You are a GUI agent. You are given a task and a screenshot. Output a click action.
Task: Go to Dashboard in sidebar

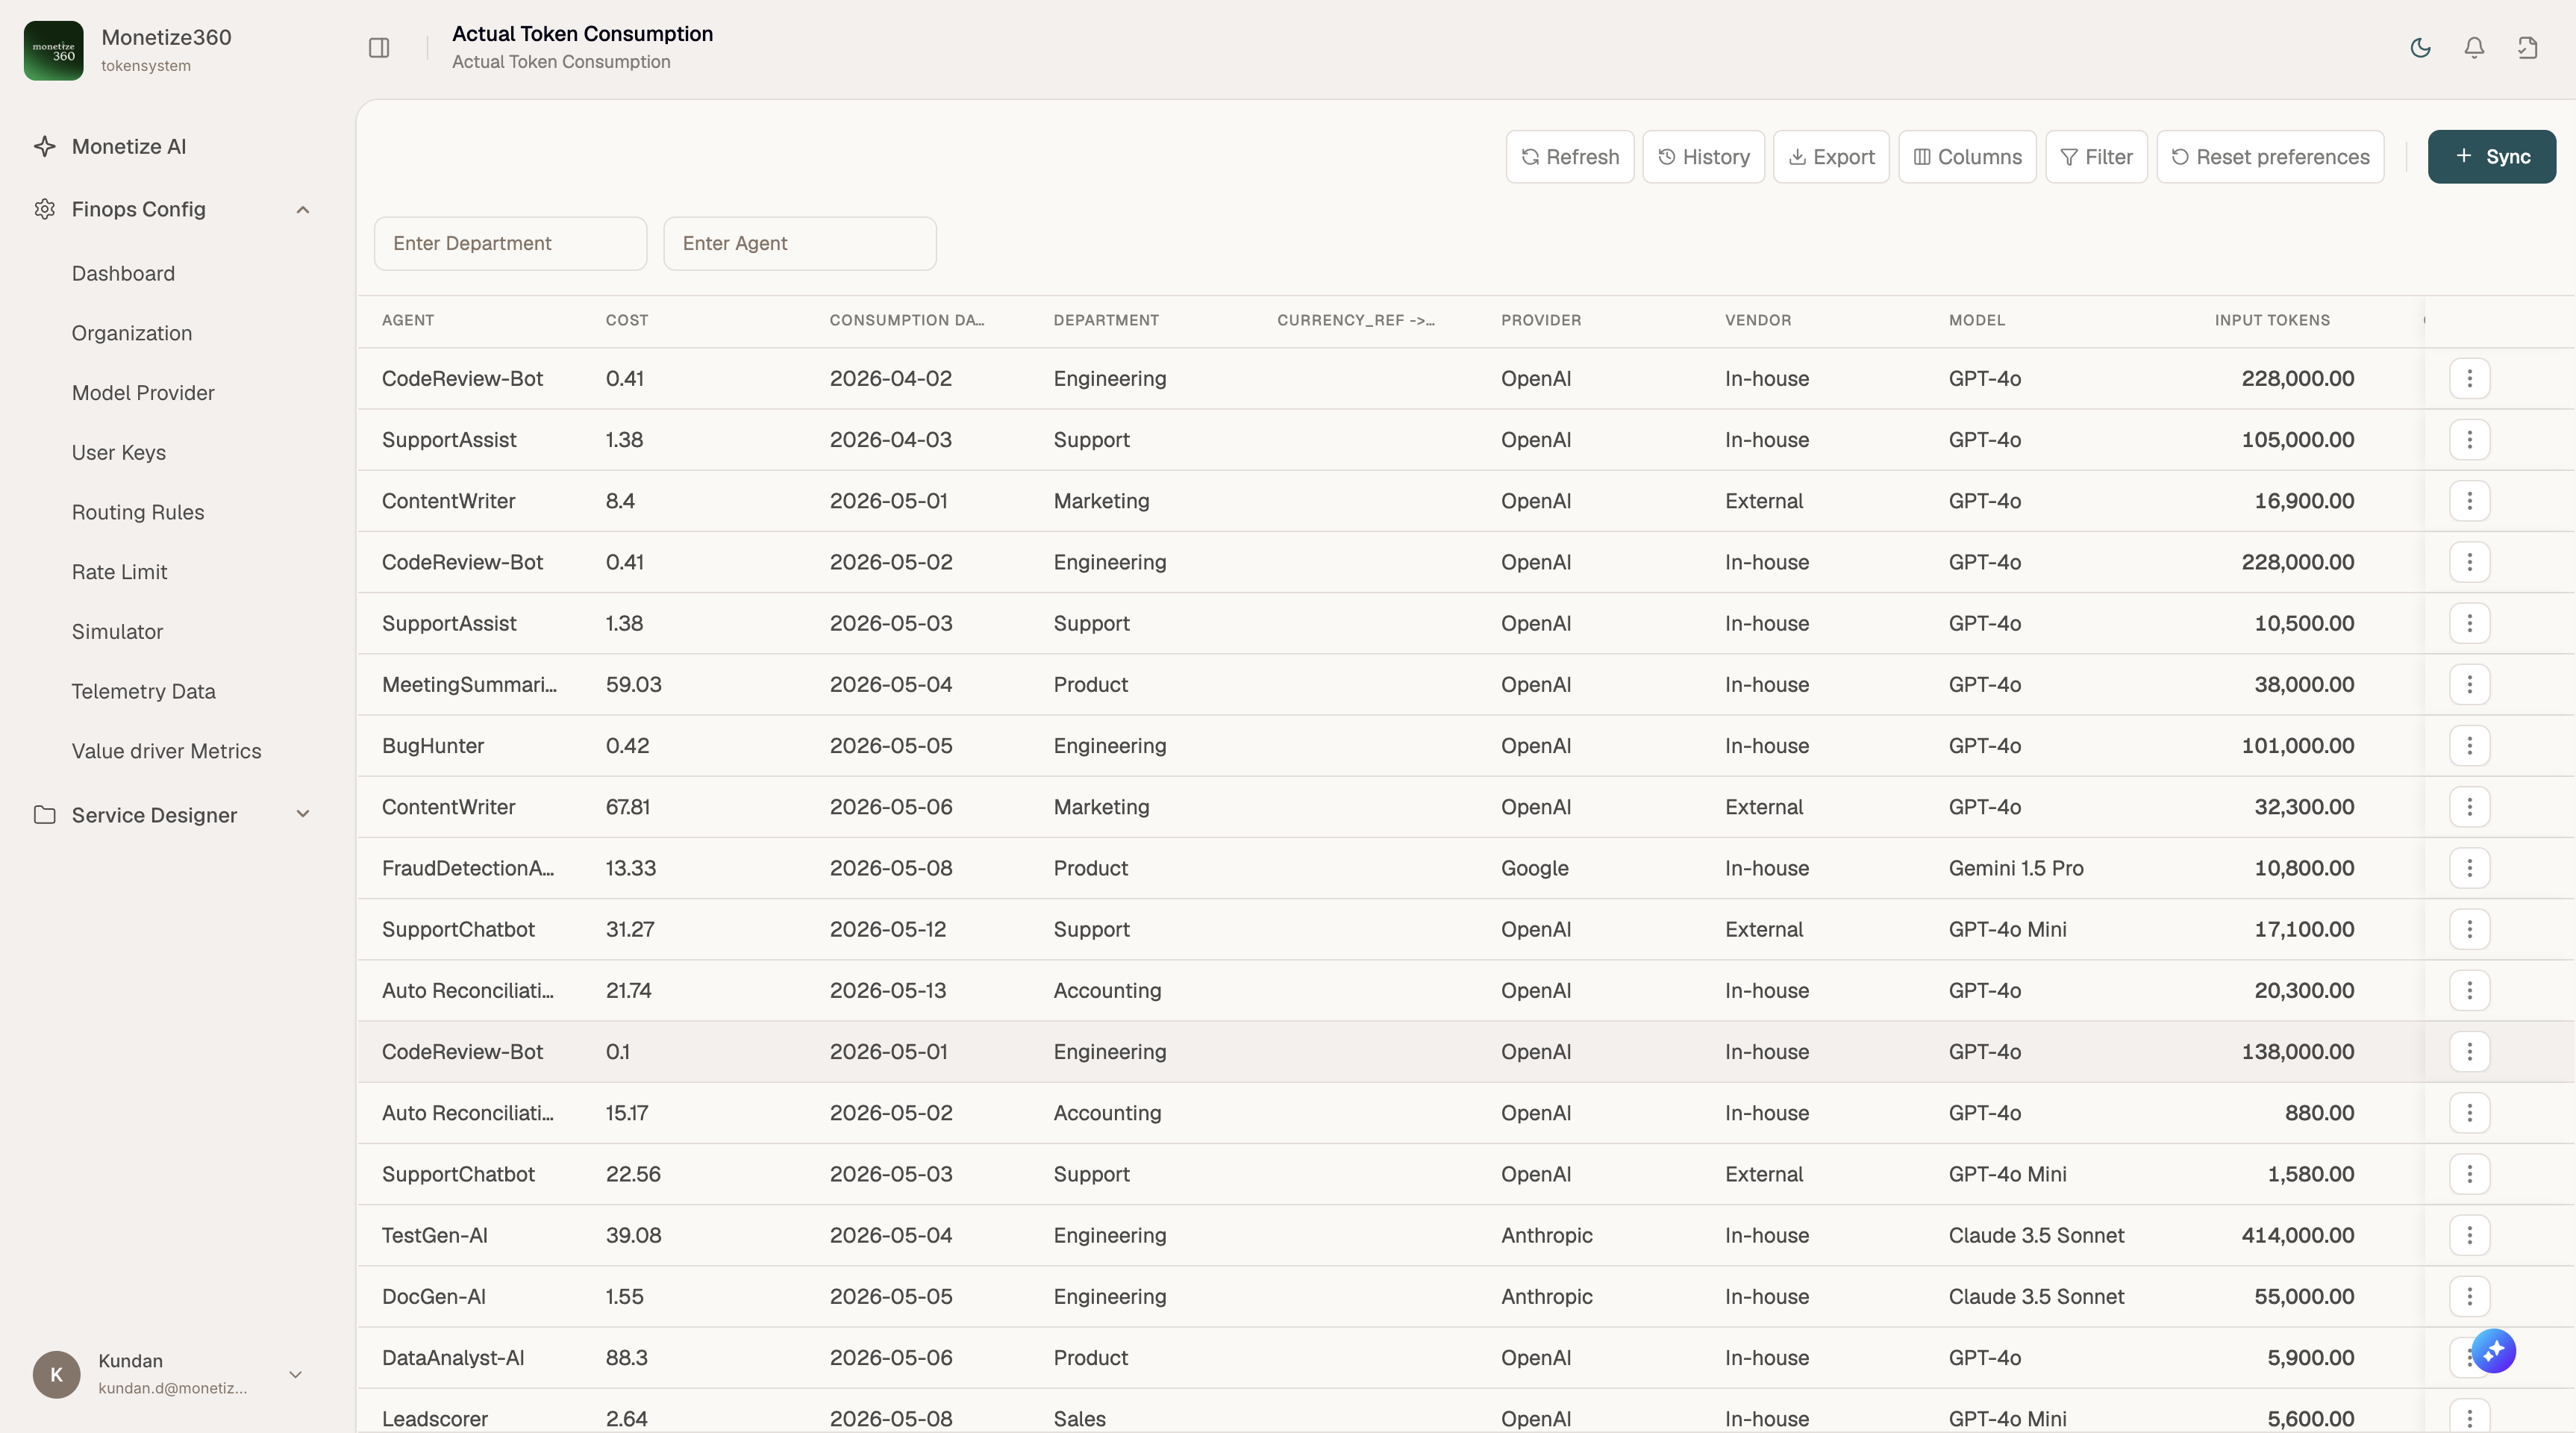coord(123,273)
